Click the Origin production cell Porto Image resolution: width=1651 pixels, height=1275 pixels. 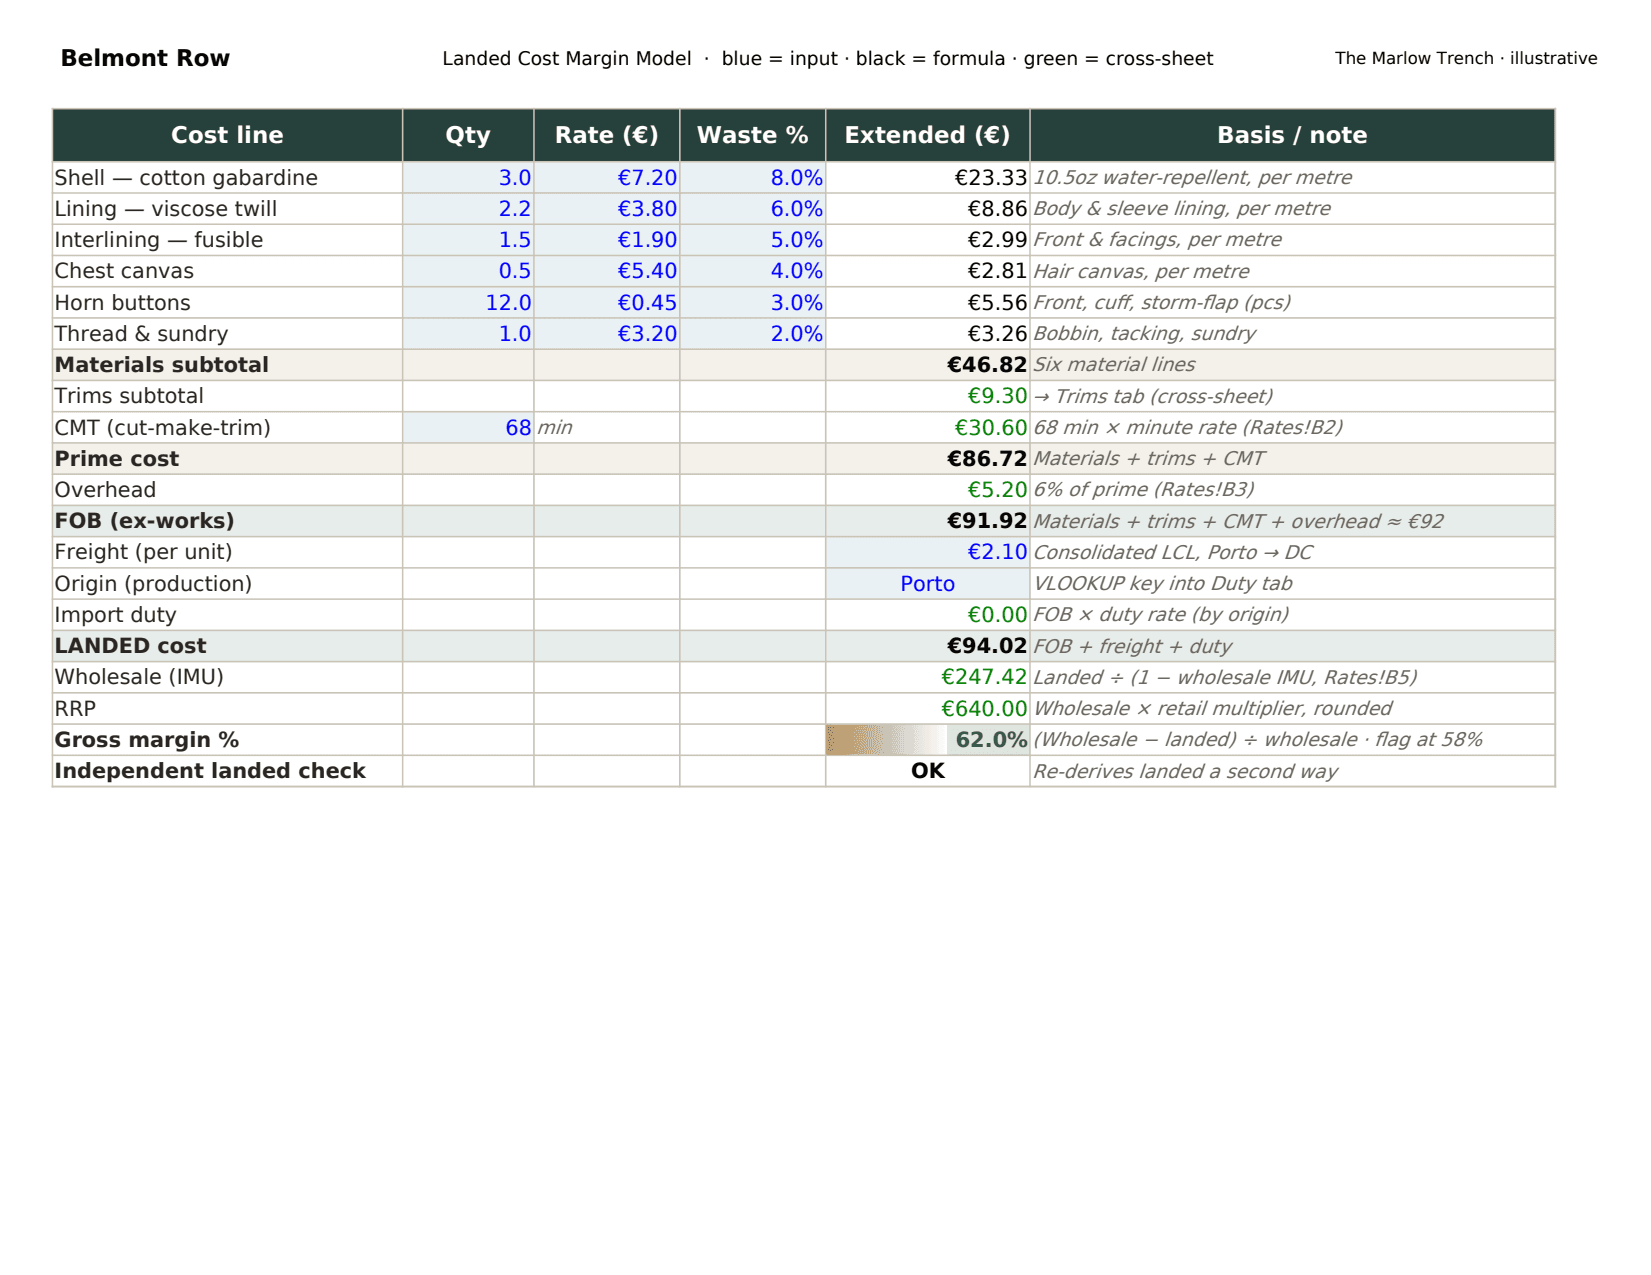point(928,584)
